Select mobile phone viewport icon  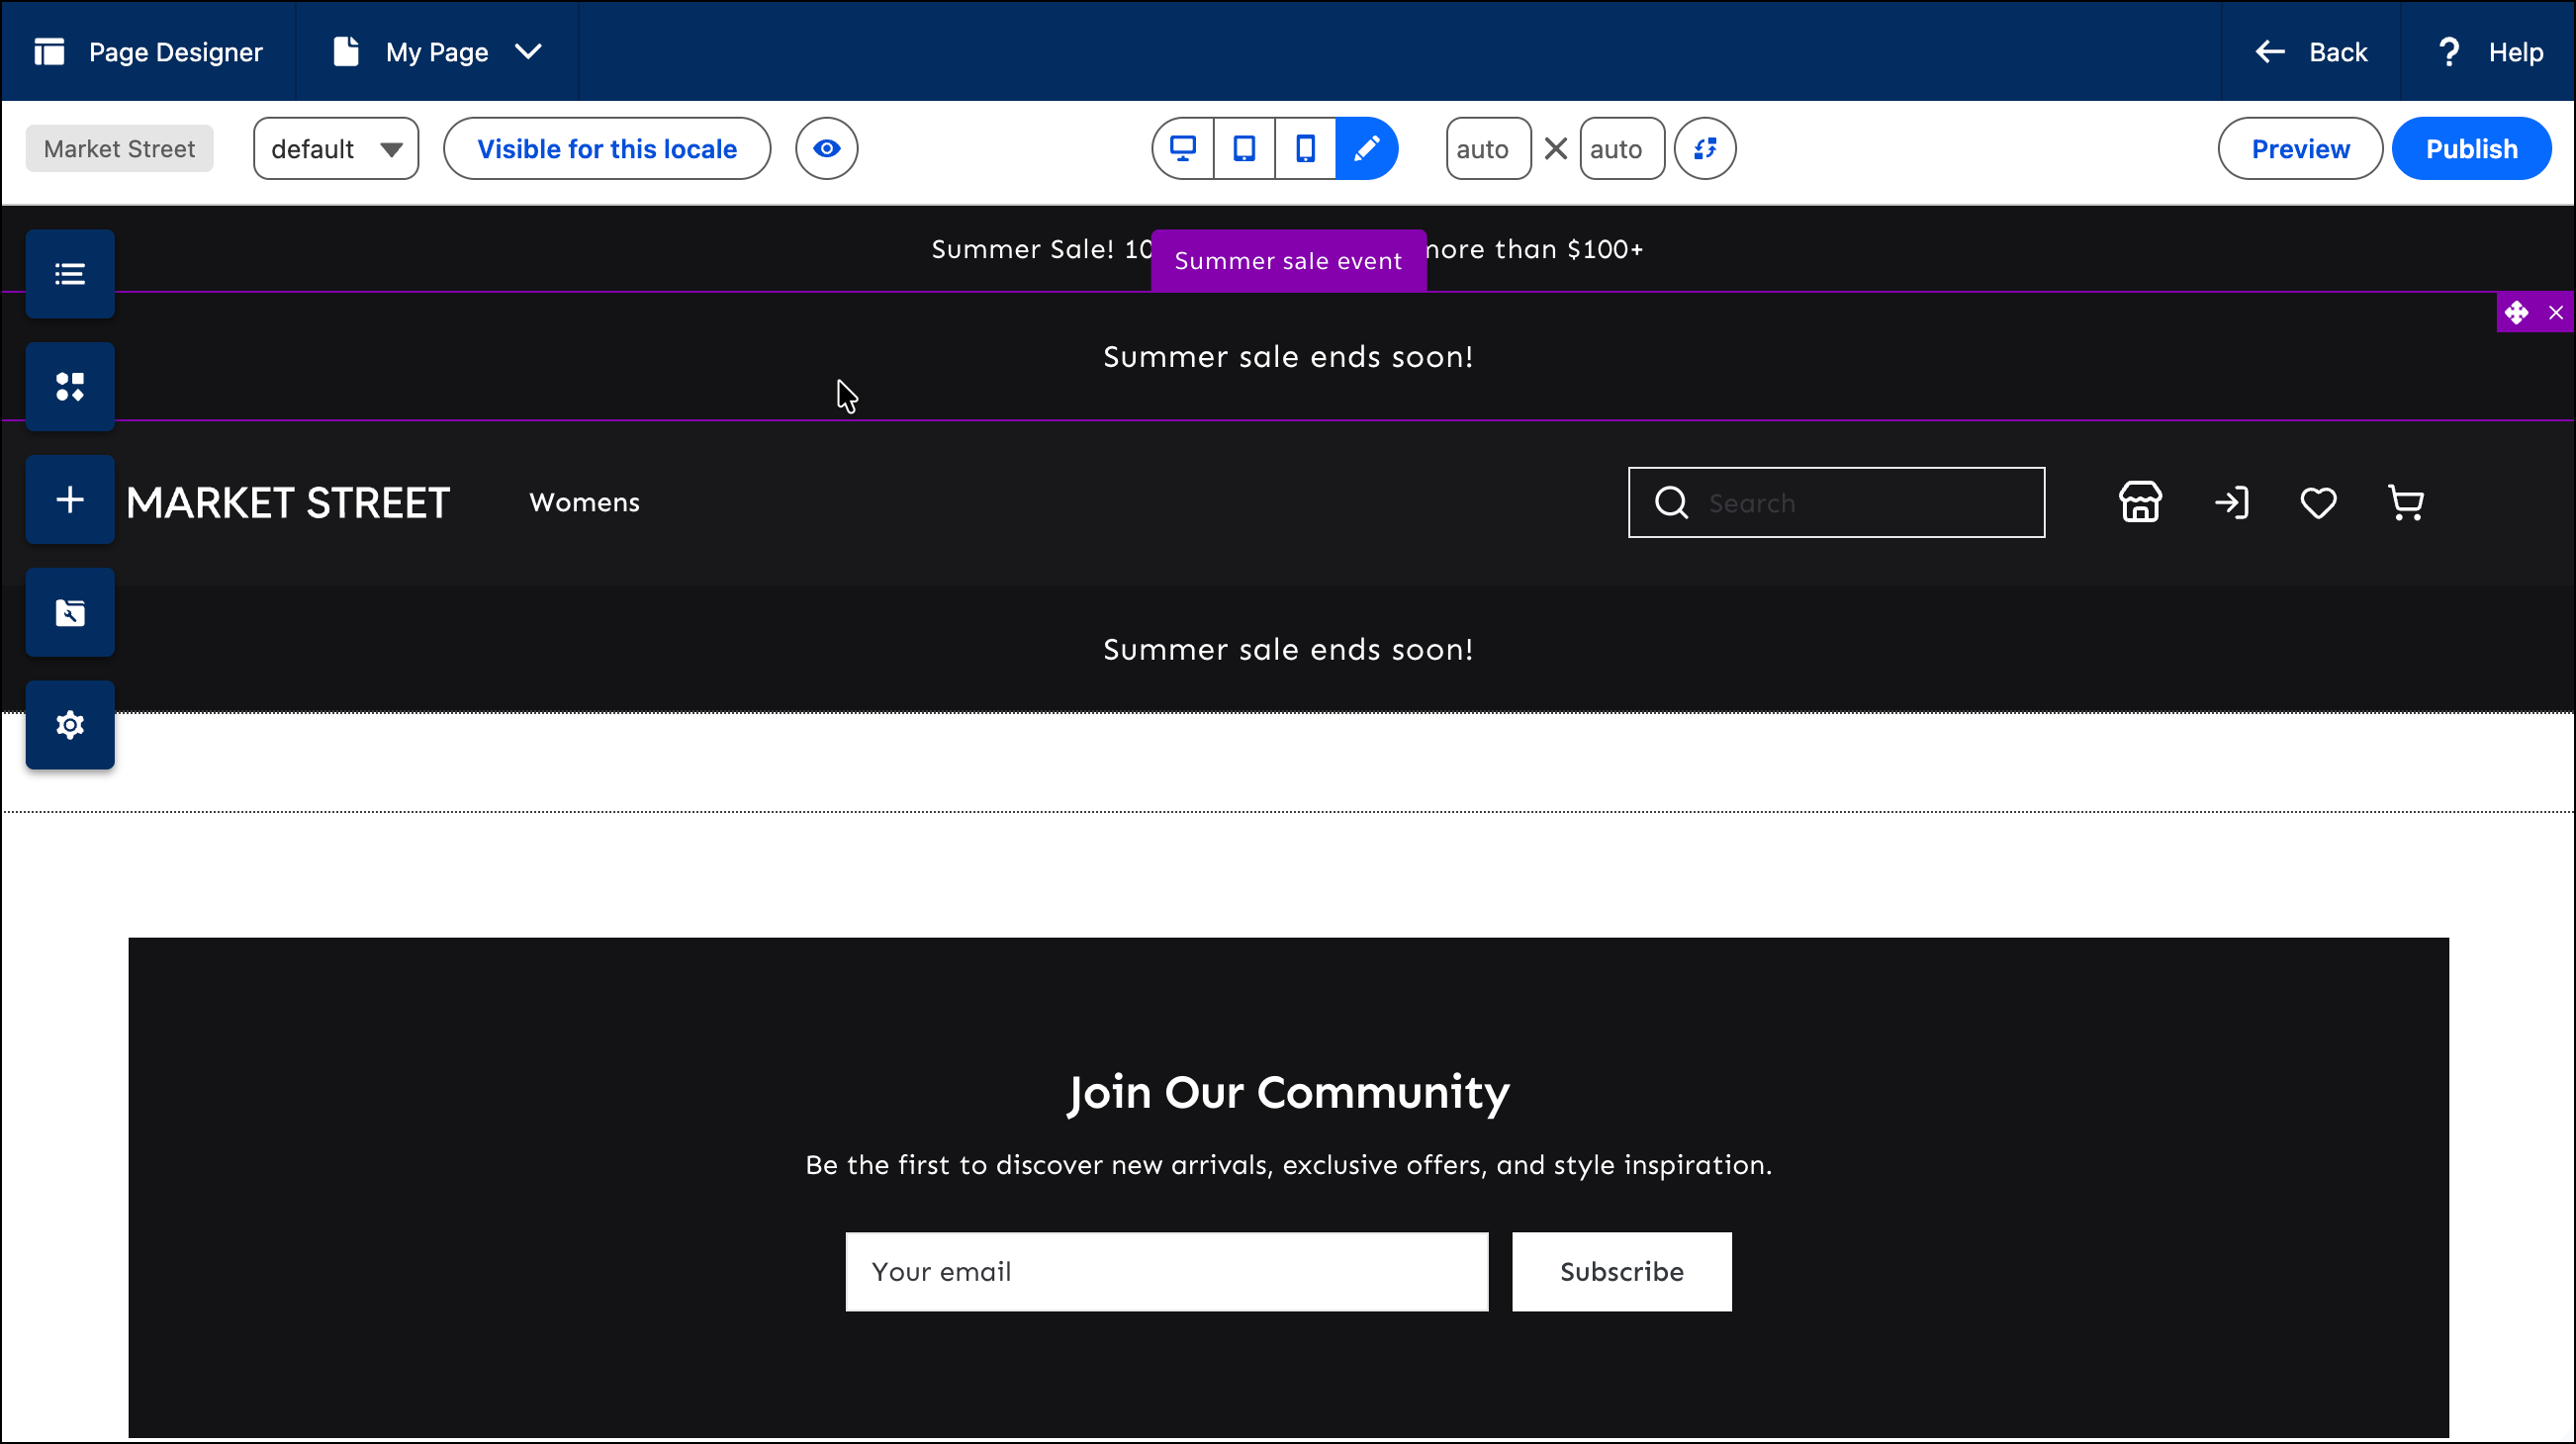pos(1305,149)
